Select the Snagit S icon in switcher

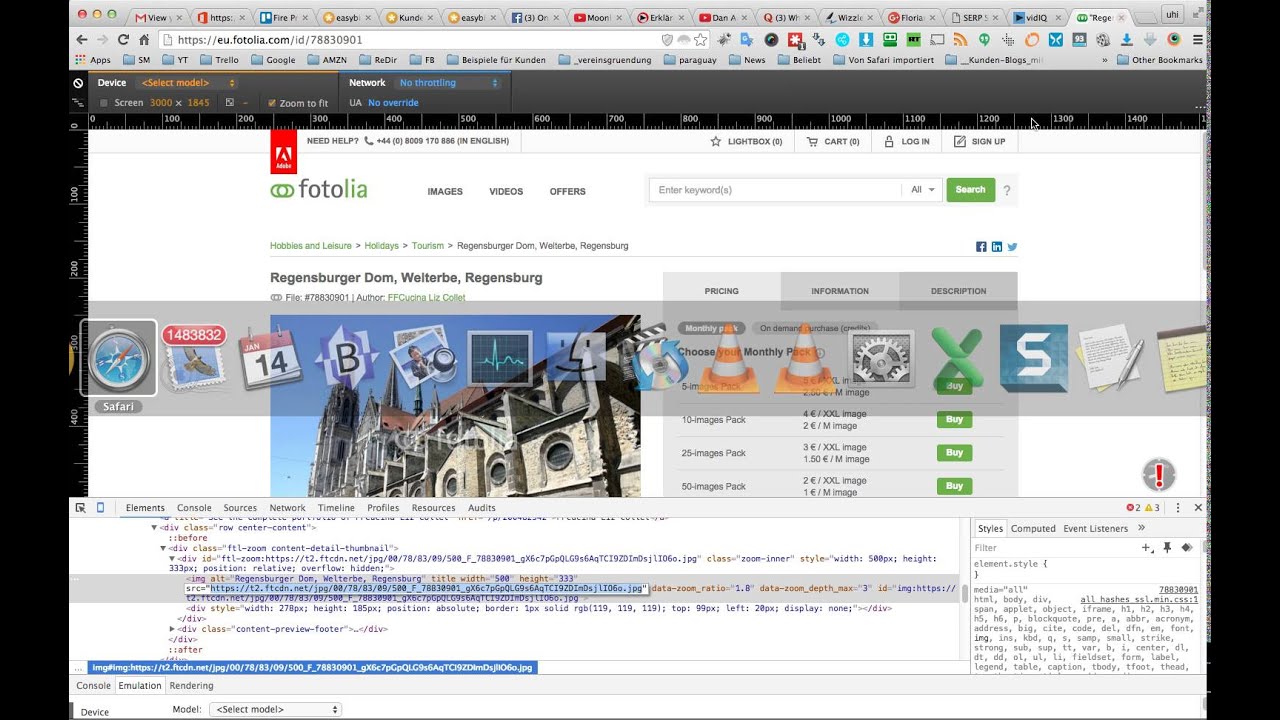(1033, 358)
